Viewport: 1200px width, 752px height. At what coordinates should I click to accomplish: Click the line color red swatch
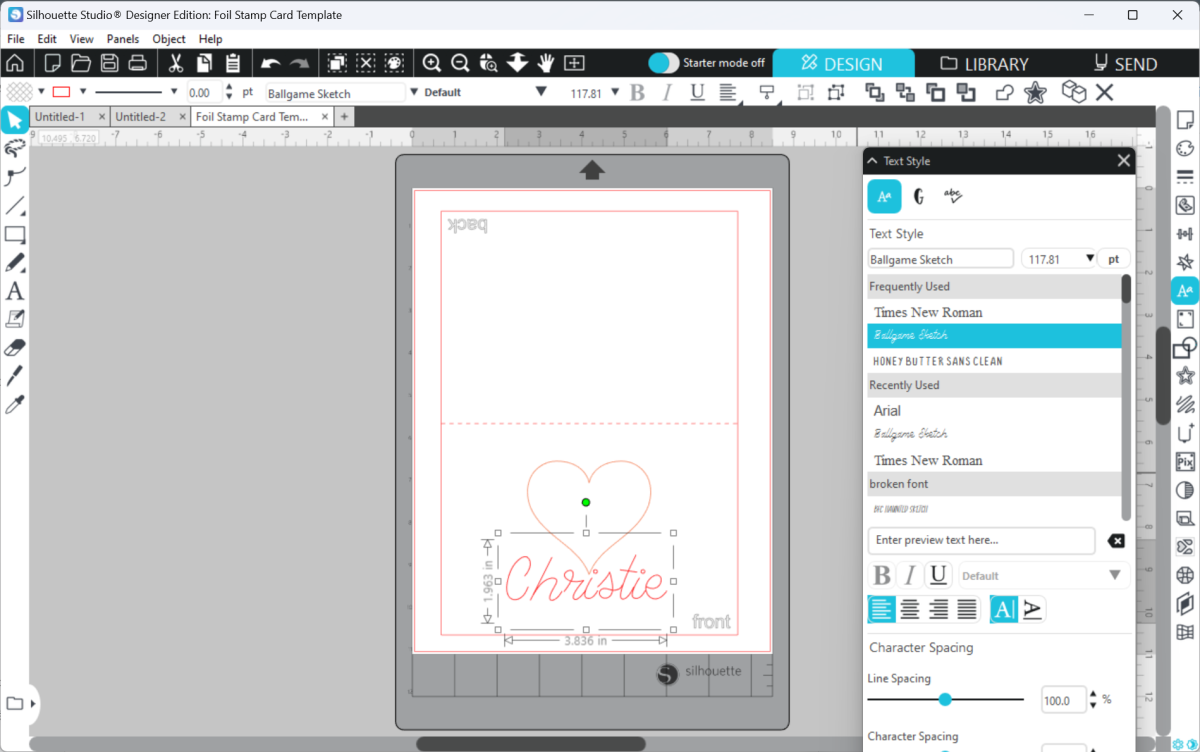(x=61, y=92)
